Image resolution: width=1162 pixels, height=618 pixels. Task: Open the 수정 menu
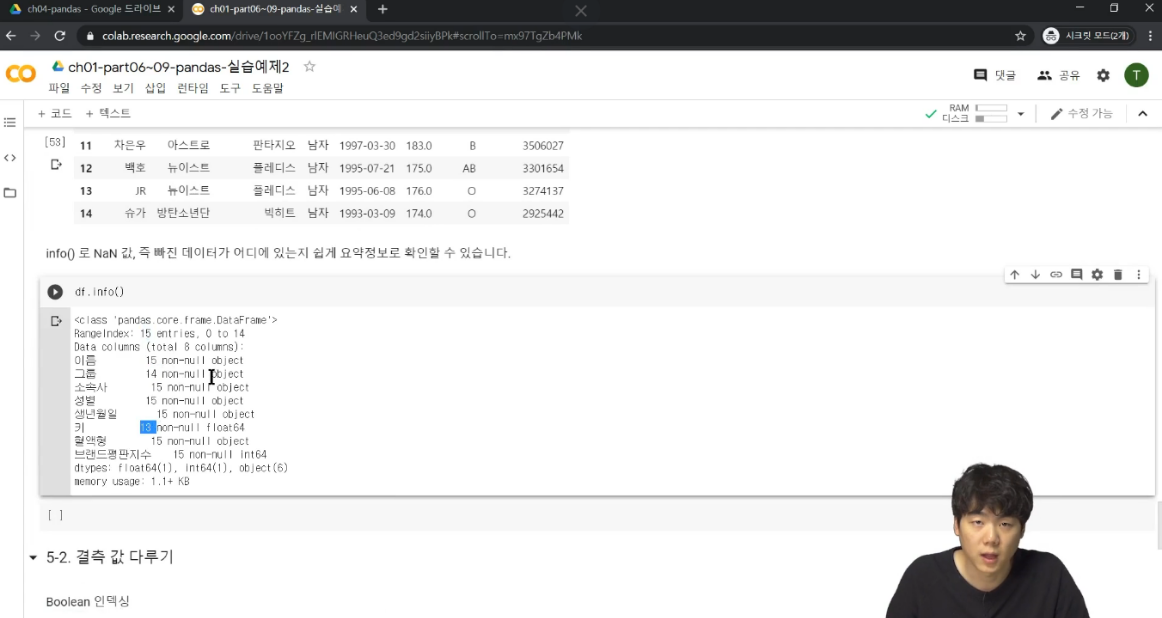(91, 88)
